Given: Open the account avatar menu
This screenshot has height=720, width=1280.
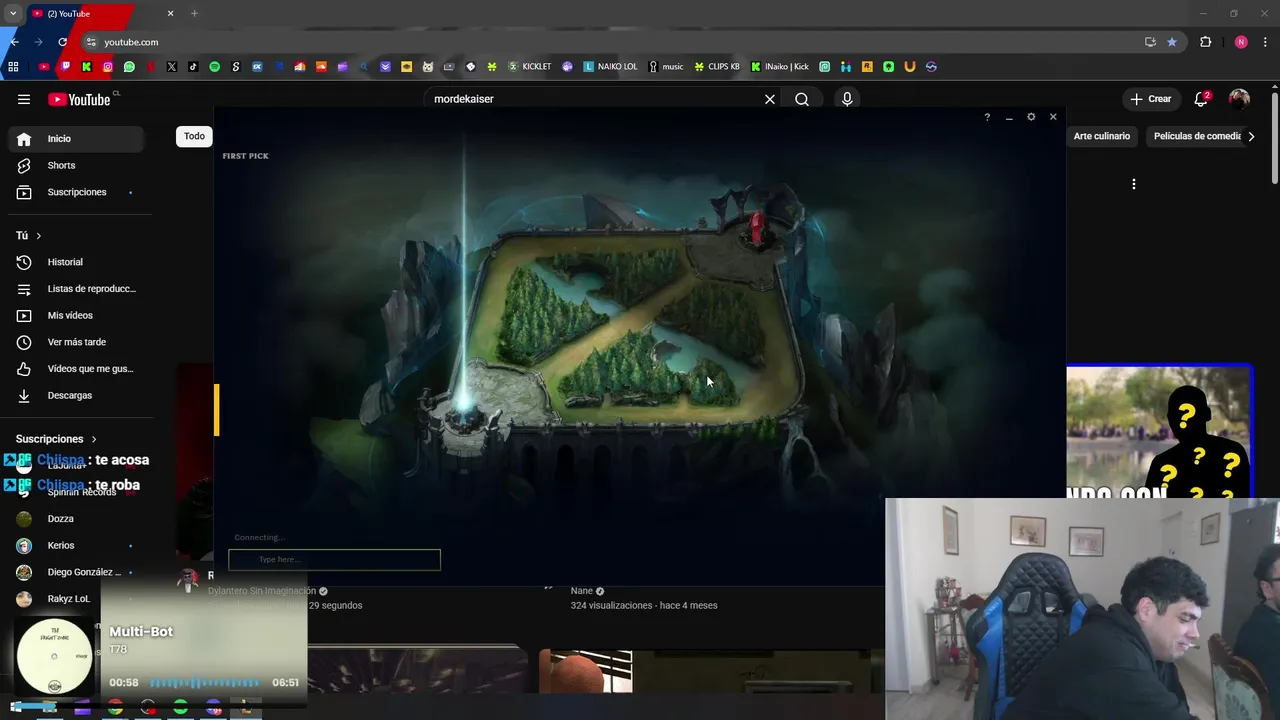Looking at the screenshot, I should coord(1239,99).
